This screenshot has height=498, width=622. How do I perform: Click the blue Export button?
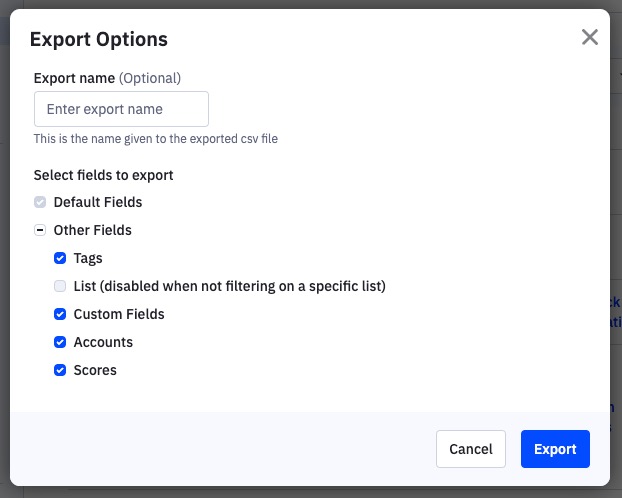(555, 449)
